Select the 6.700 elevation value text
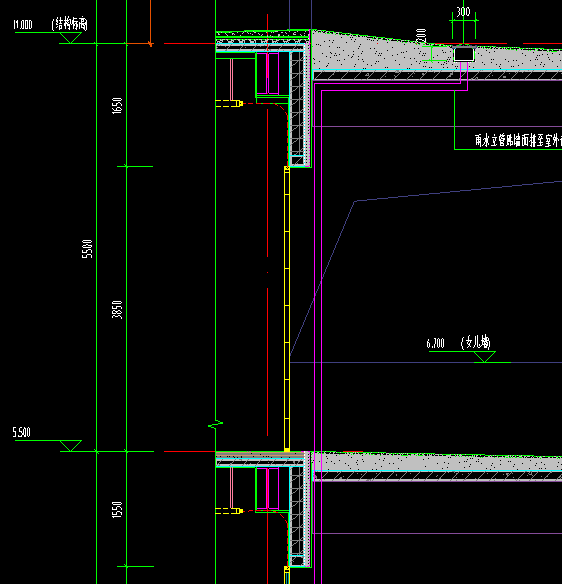Screen dimensions: 562x584 tap(435, 343)
